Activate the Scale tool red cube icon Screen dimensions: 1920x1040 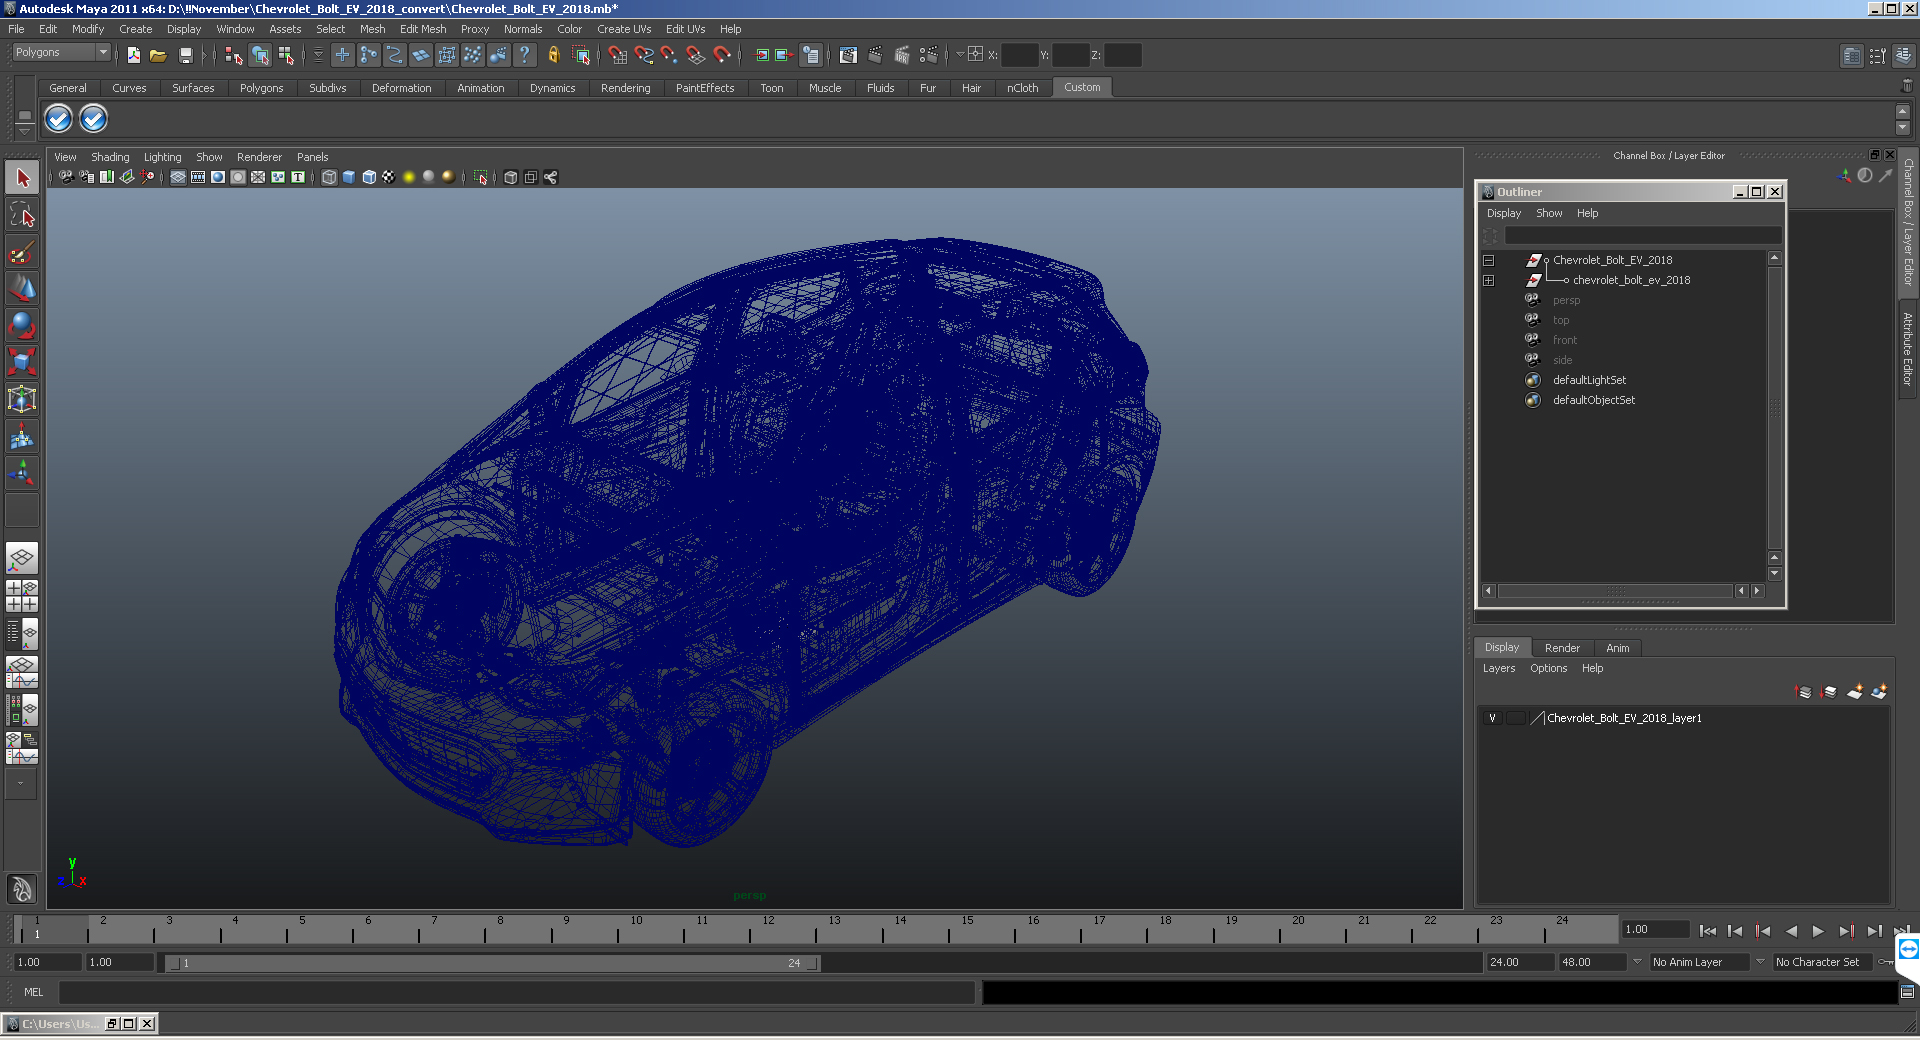[22, 361]
